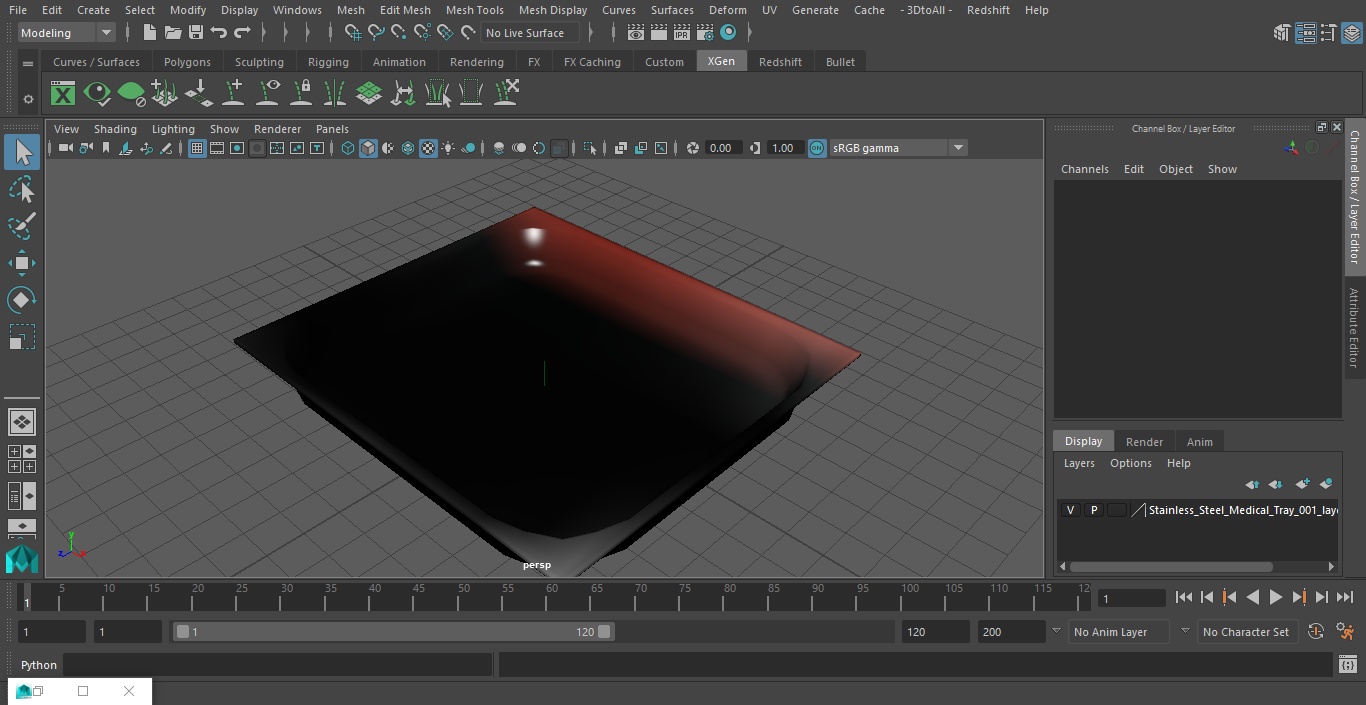Toggle layer visibility V box for Stainless_Steel_Medical_Tray layer

pyautogui.click(x=1070, y=510)
